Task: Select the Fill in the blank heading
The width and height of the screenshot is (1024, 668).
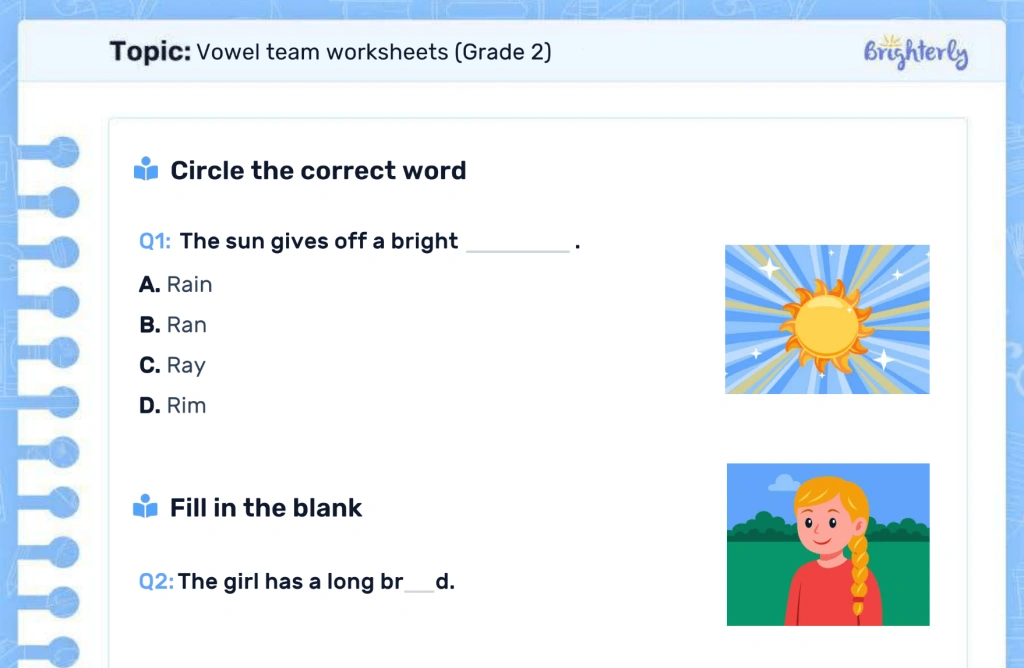Action: pyautogui.click(x=266, y=507)
